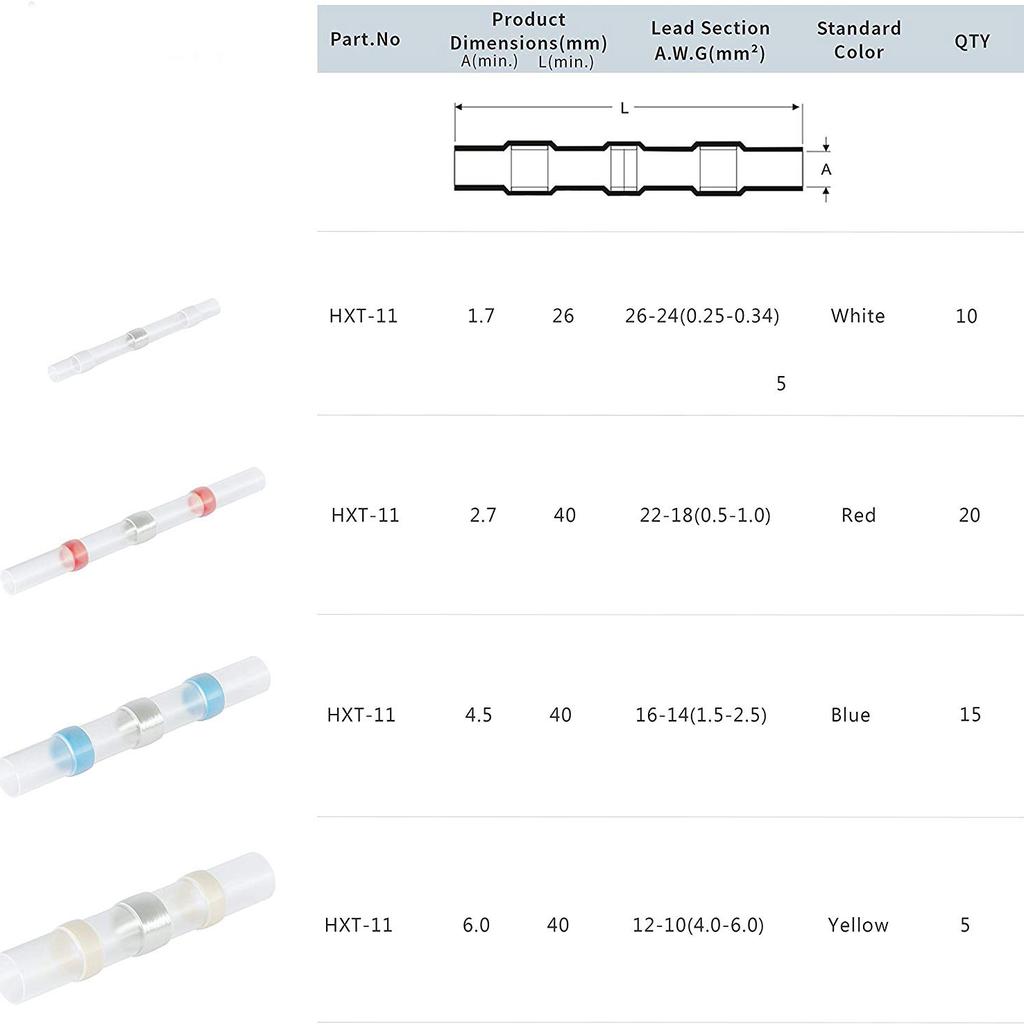Image resolution: width=1024 pixels, height=1024 pixels.
Task: Select the "22-18(0.5-1.0)" lead section value
Action: pyautogui.click(x=705, y=515)
